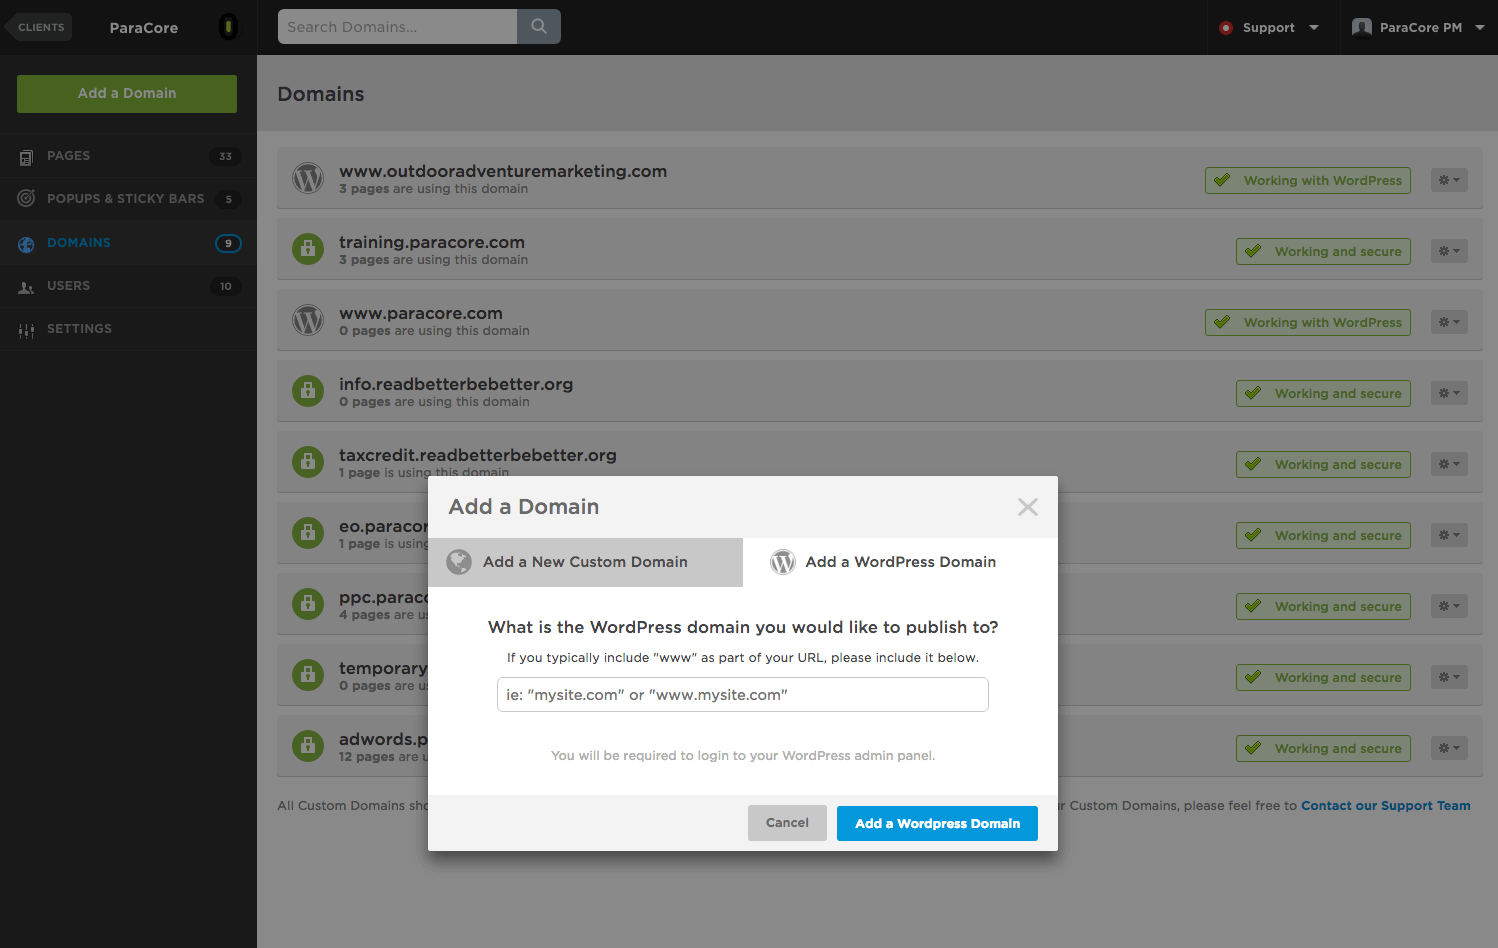
Task: Click the lock icon beside eo.paracore domain
Action: tap(308, 533)
